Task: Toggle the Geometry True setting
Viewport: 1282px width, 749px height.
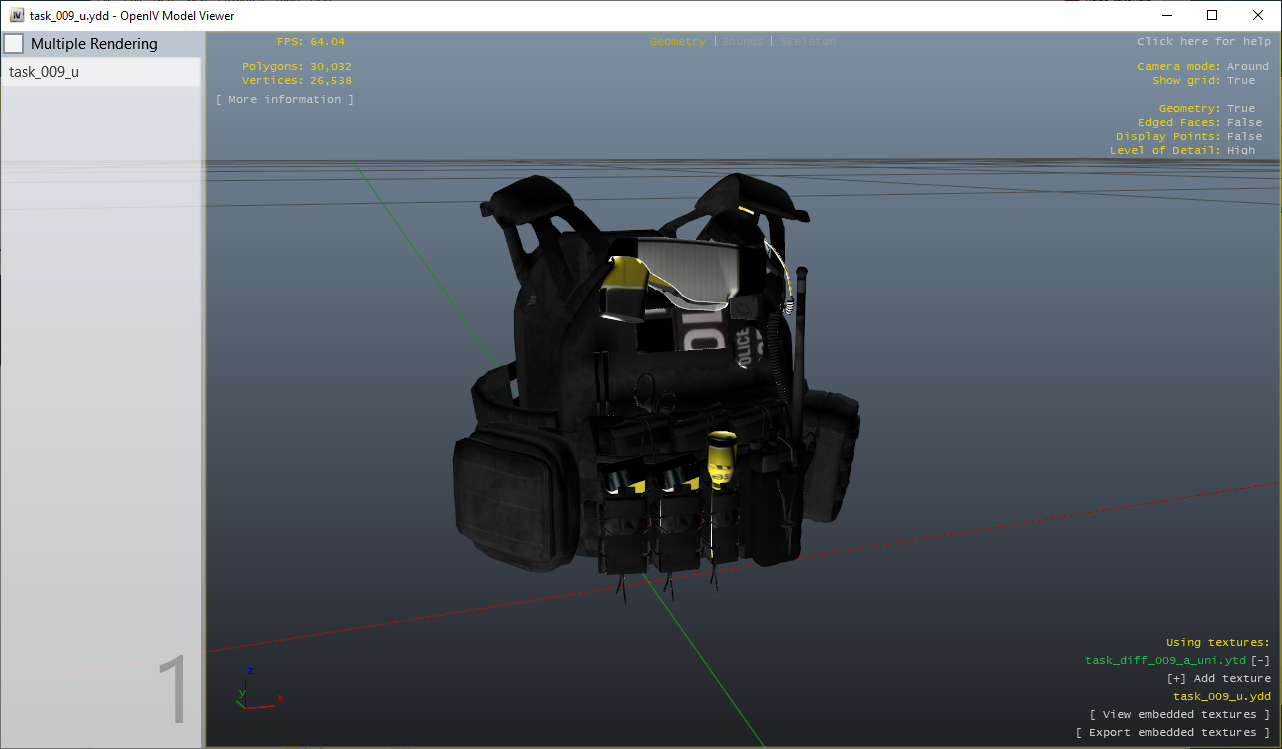Action: 1240,108
